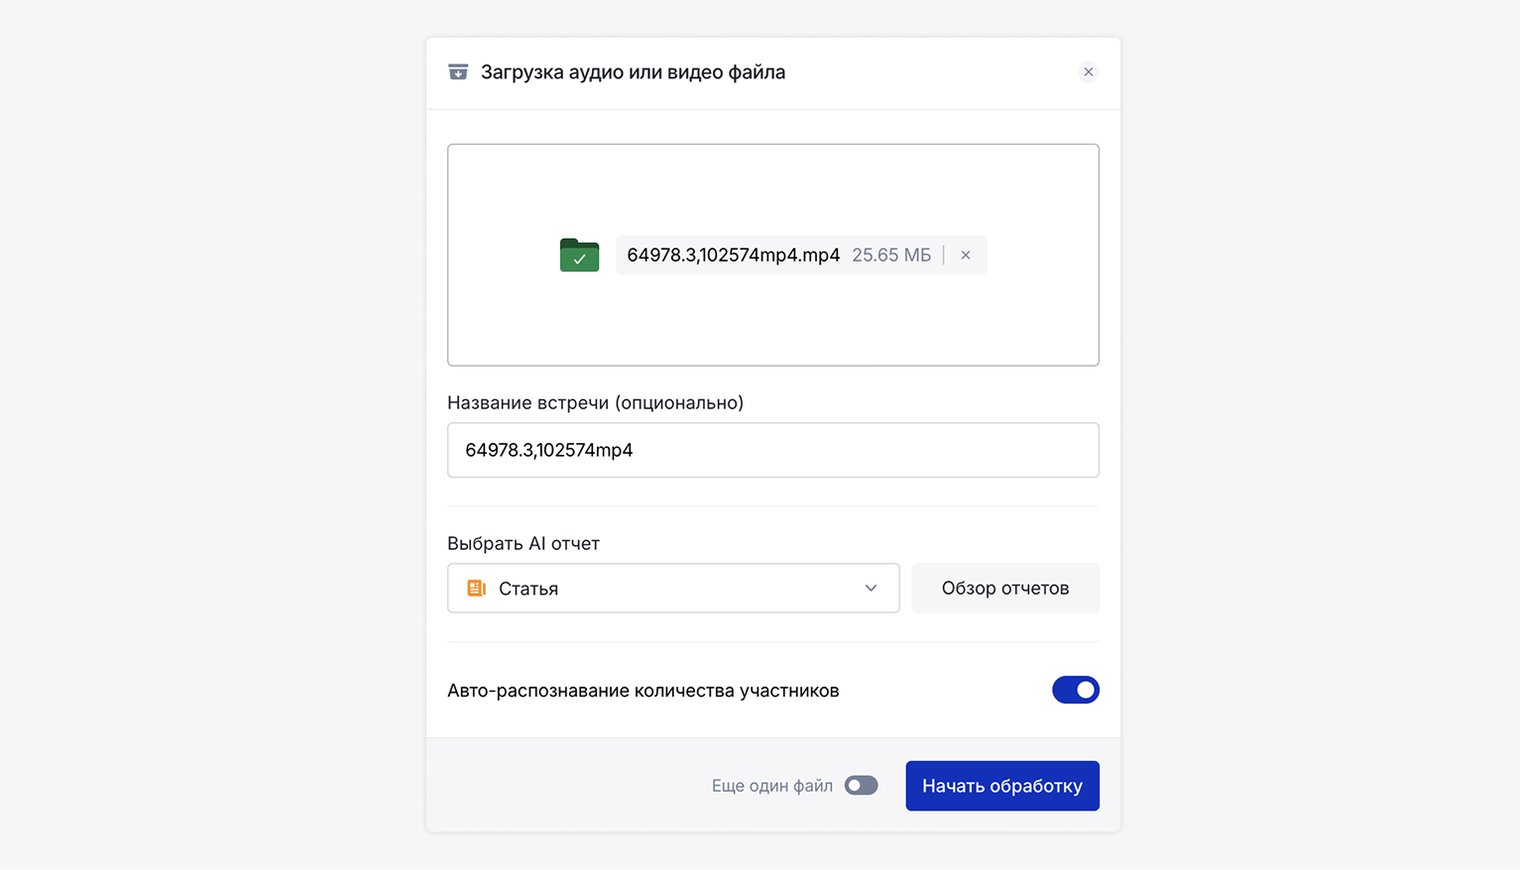Viewport: 1520px width, 870px height.
Task: Open the AI report dropdown showing Статья
Action: click(x=672, y=588)
